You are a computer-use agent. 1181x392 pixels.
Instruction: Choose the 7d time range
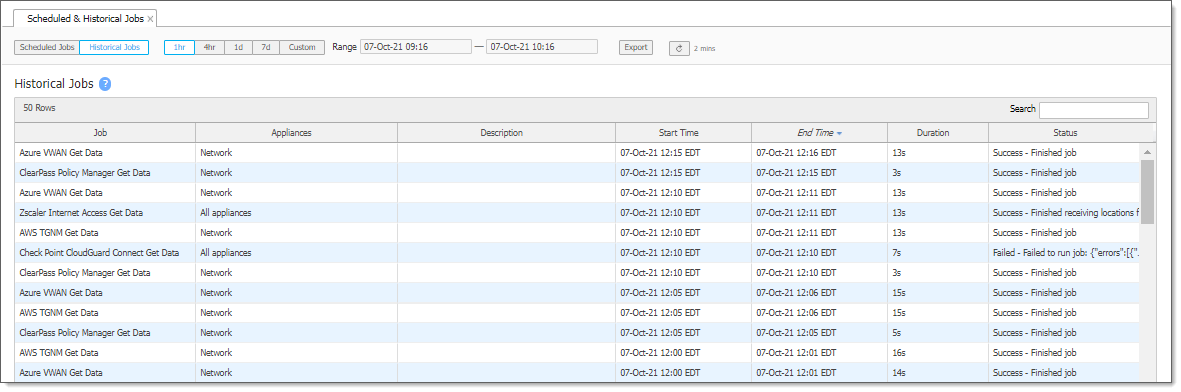[x=266, y=47]
